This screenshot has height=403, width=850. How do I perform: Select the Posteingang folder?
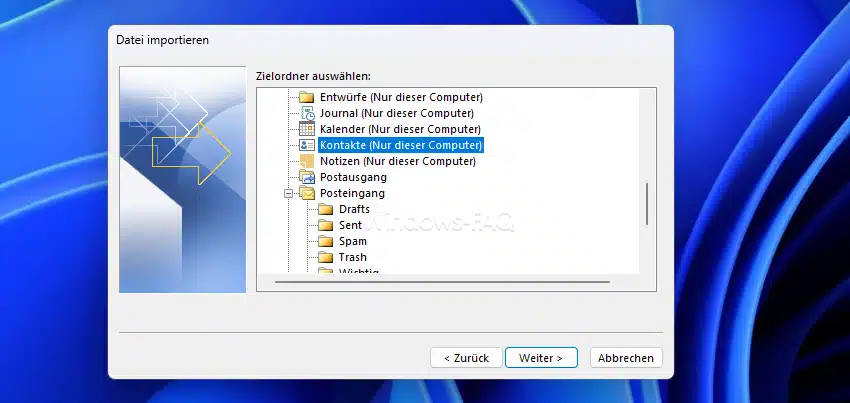click(352, 193)
